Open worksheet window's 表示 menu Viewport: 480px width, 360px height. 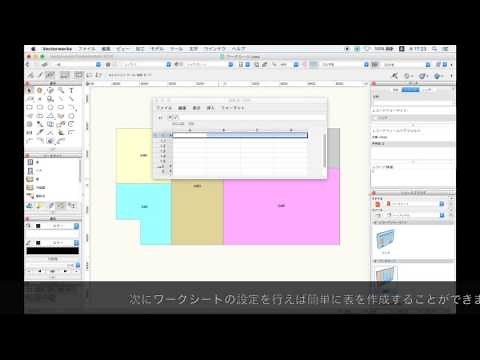(x=196, y=108)
